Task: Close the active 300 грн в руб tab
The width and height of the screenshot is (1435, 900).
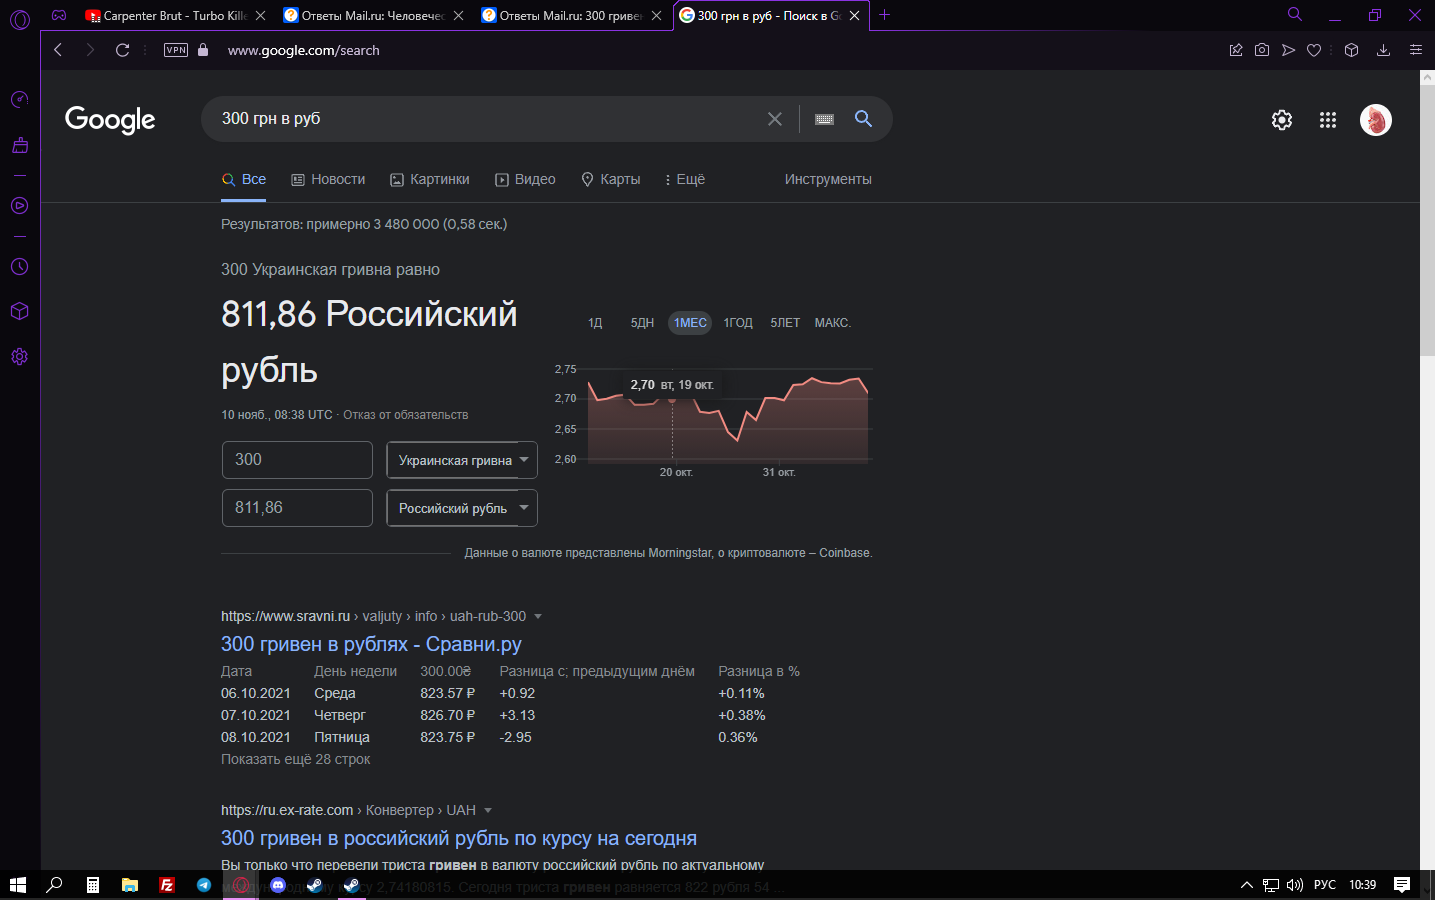Action: coord(855,15)
